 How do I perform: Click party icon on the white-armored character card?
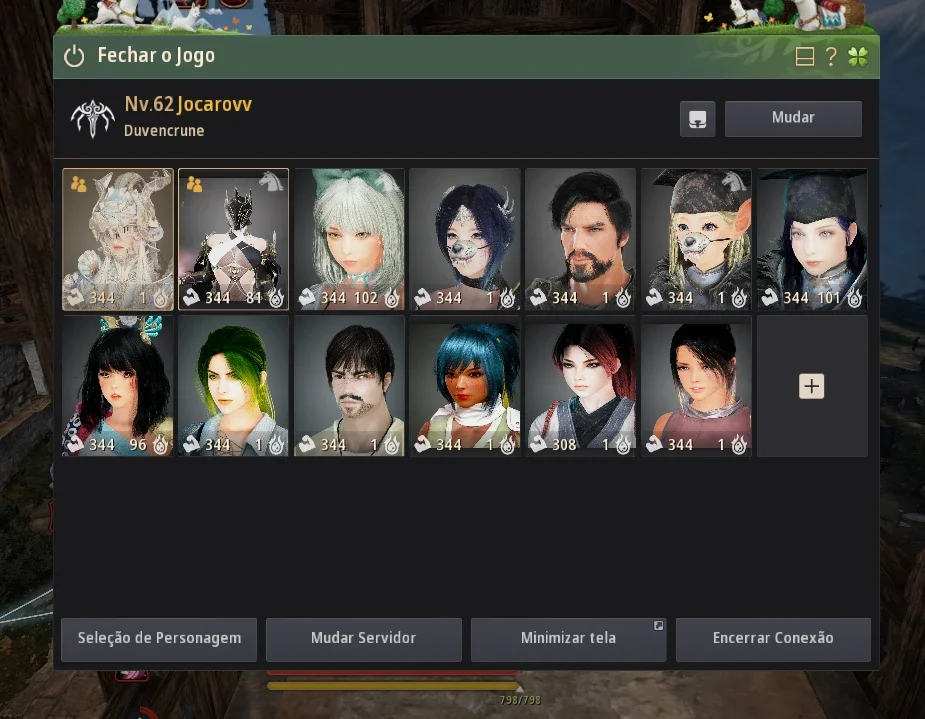[x=78, y=184]
